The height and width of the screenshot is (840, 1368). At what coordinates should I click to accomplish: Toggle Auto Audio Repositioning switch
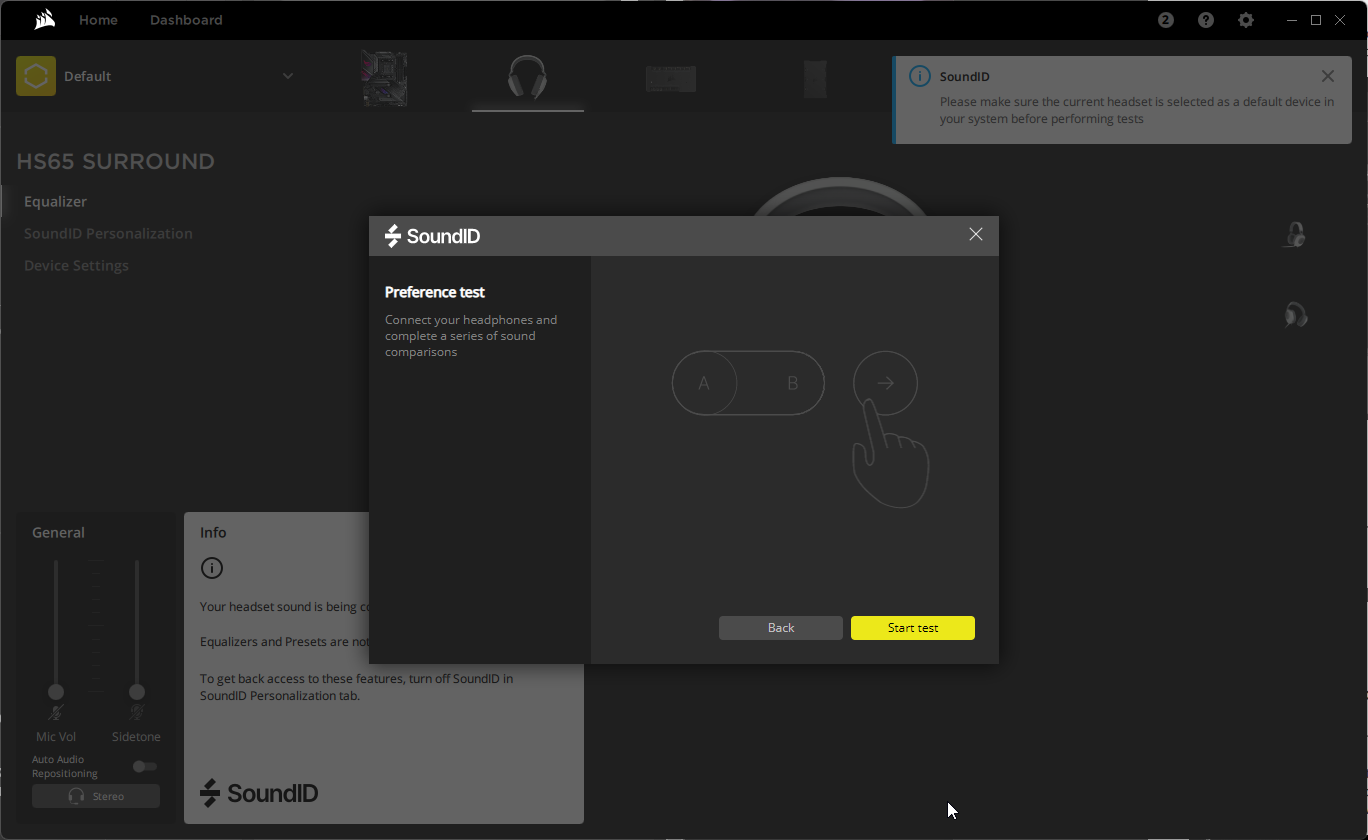tap(145, 766)
